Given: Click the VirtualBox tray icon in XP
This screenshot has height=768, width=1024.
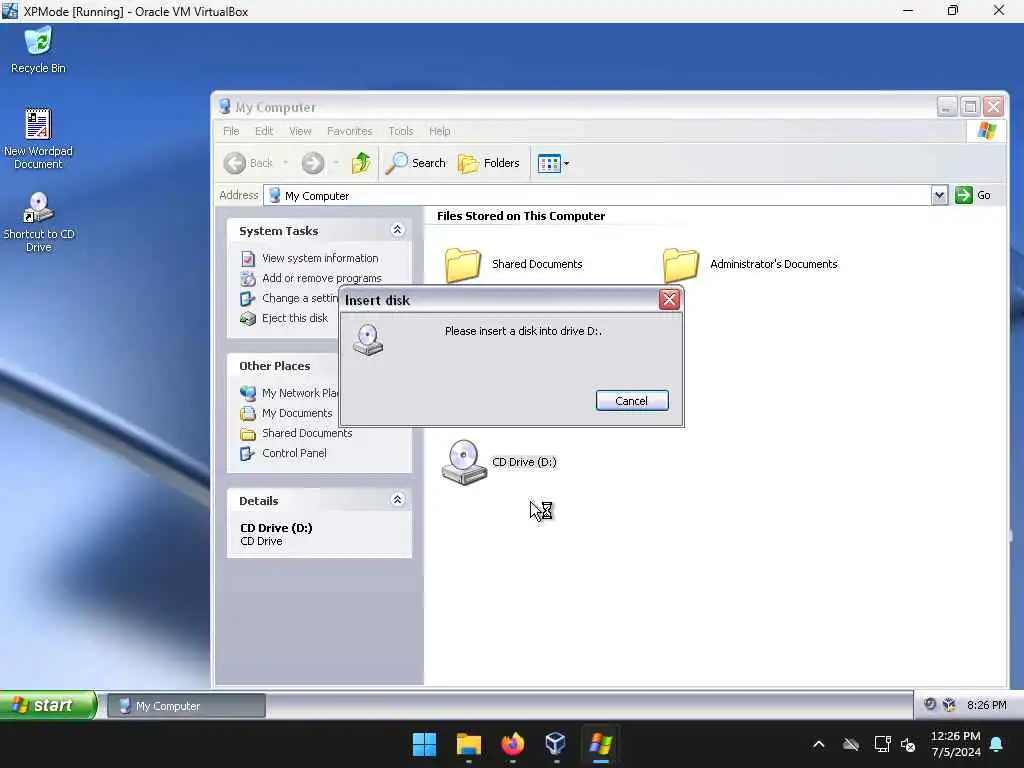Looking at the screenshot, I should pyautogui.click(x=949, y=705).
